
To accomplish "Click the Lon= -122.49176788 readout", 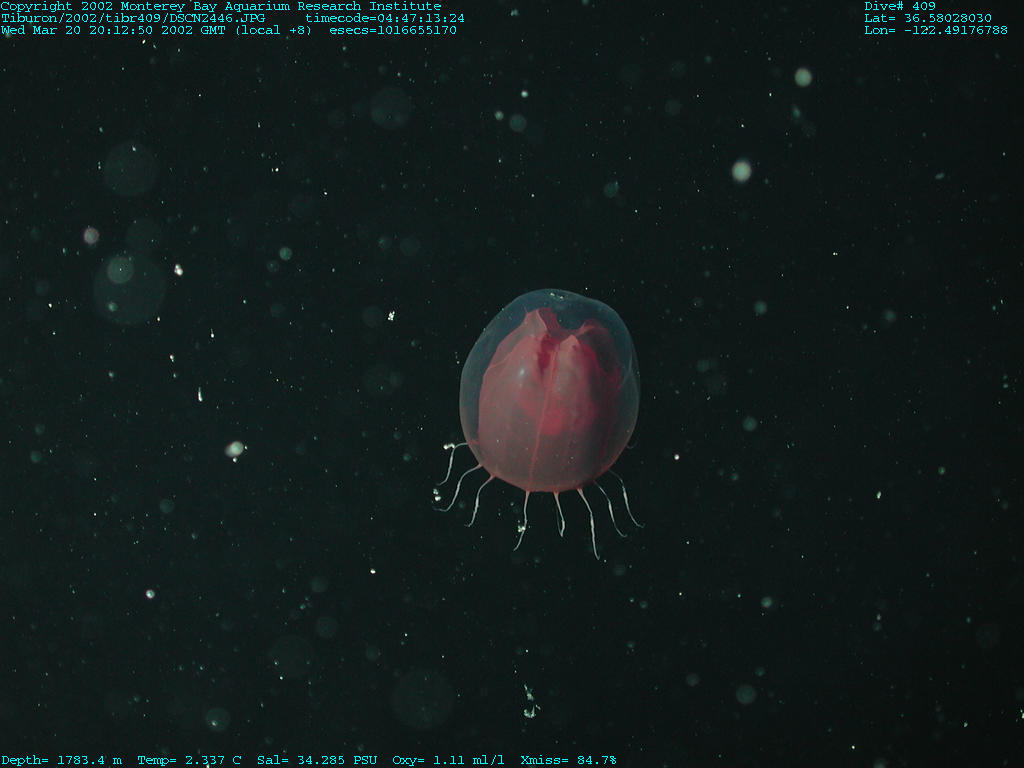I will 936,30.
